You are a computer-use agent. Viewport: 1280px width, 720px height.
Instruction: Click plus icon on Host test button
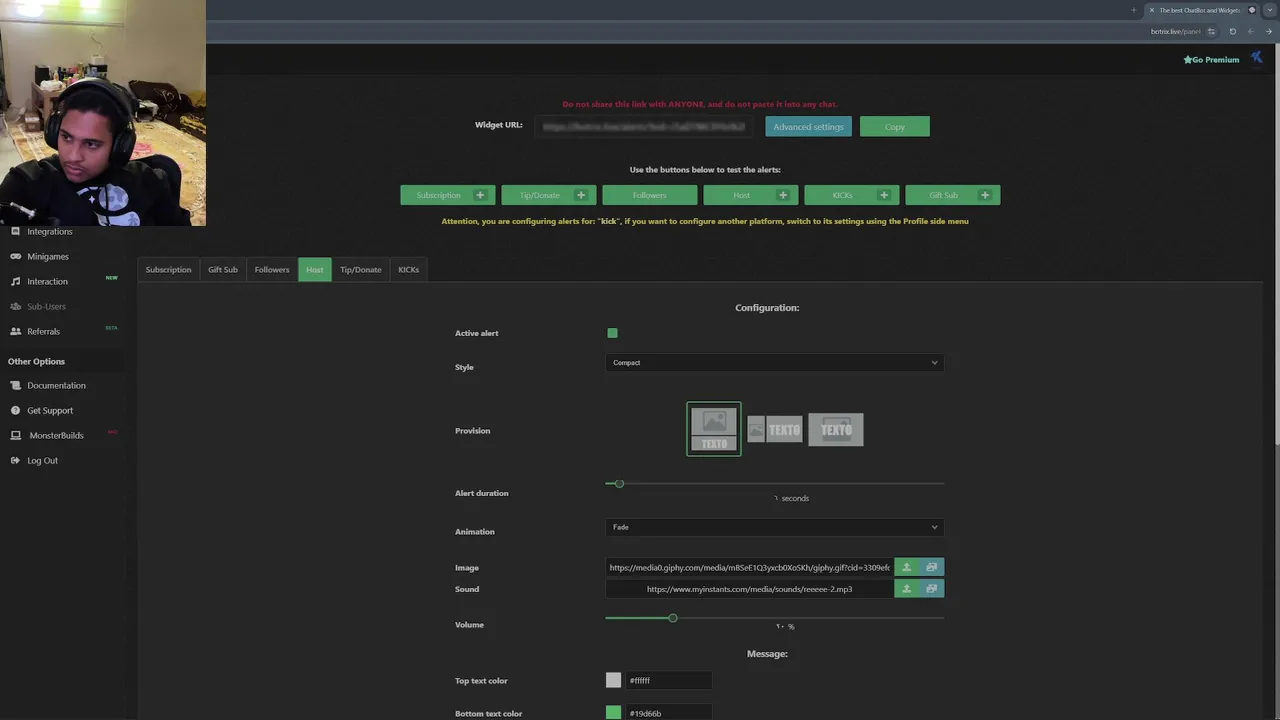tap(783, 195)
